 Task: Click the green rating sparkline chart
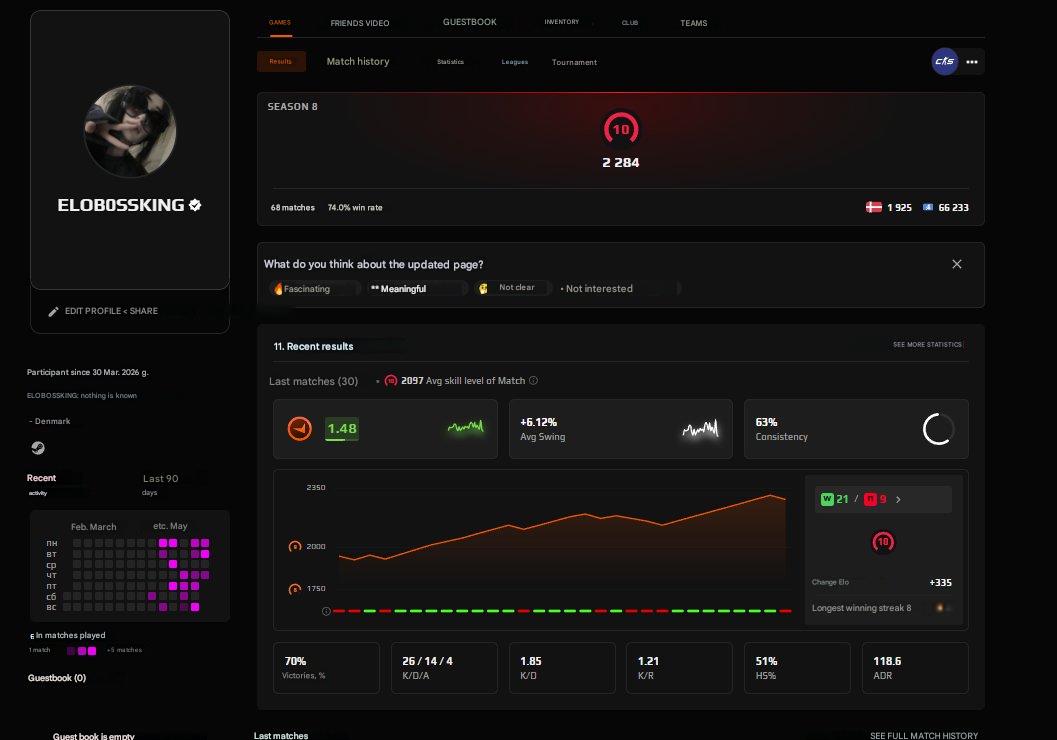point(466,427)
